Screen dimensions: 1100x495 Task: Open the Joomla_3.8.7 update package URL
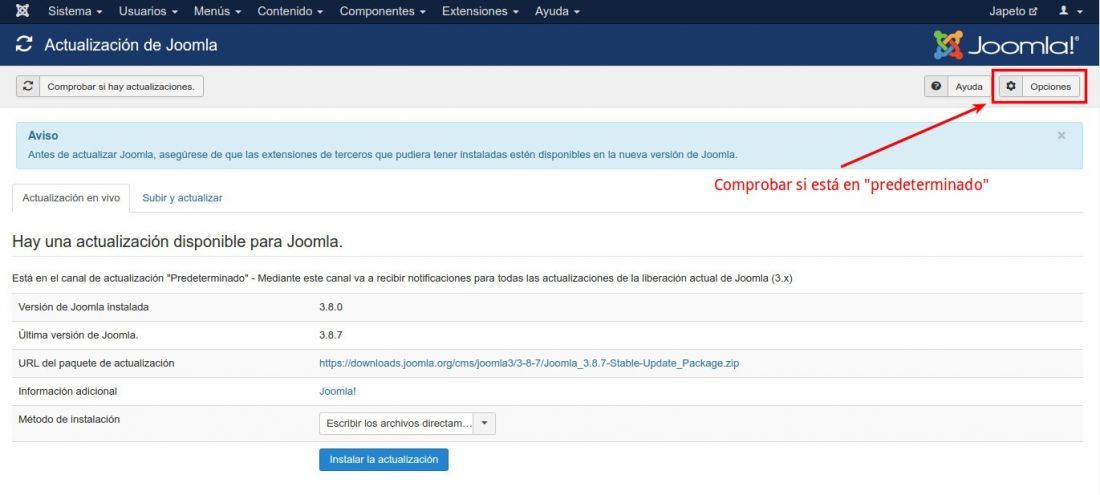point(529,363)
